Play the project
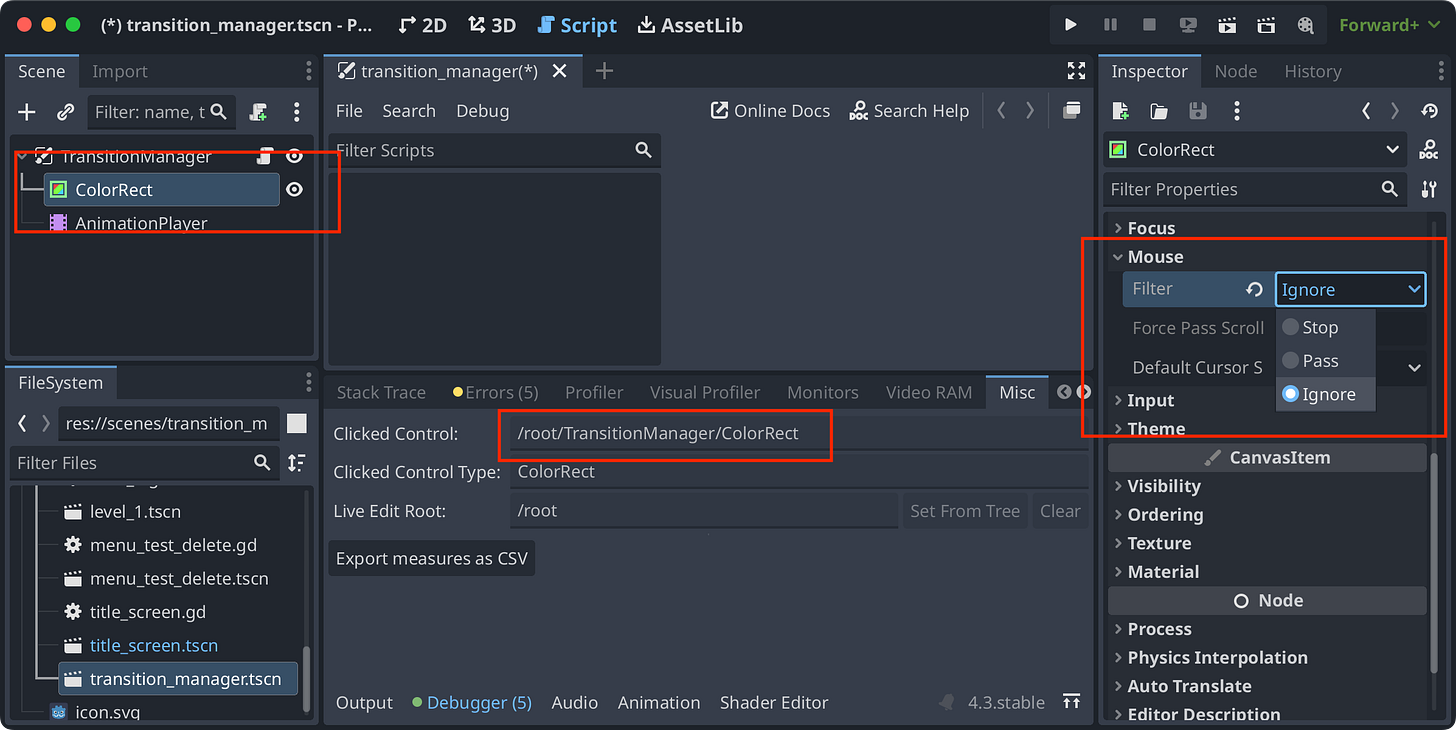This screenshot has height=730, width=1456. [1069, 25]
